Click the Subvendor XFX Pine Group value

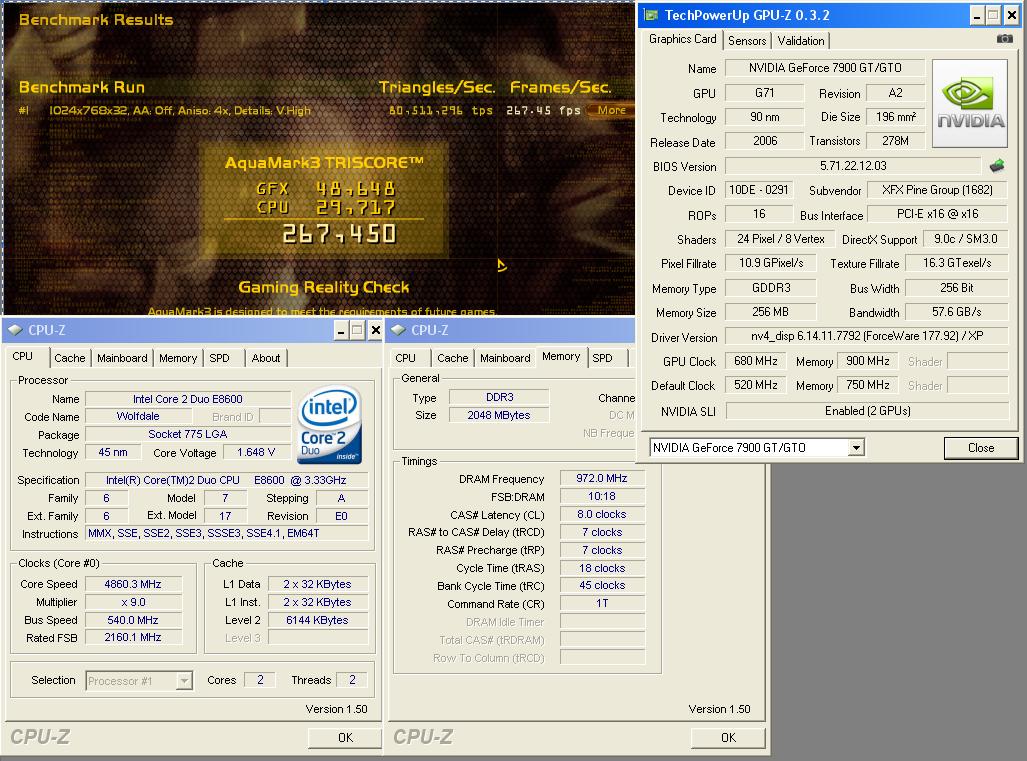(x=937, y=191)
